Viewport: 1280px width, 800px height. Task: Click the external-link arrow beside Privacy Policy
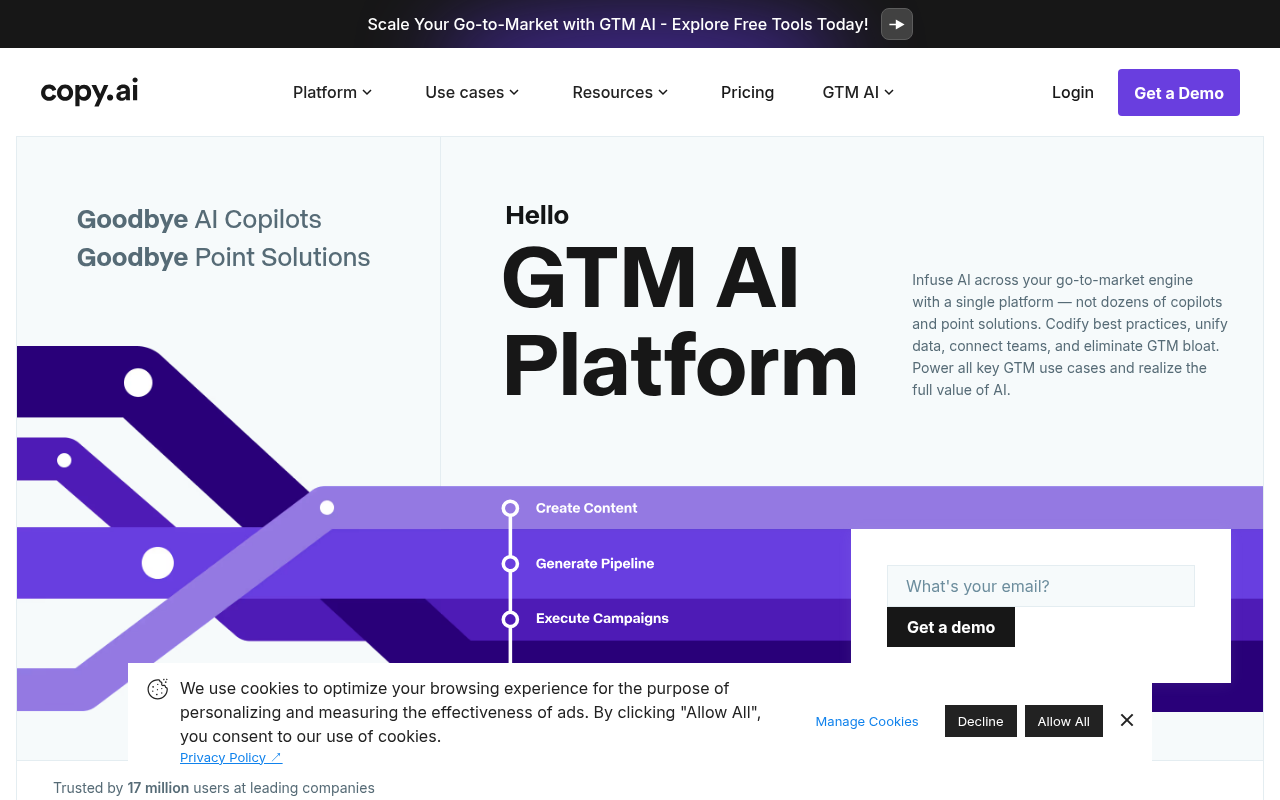[x=277, y=757]
